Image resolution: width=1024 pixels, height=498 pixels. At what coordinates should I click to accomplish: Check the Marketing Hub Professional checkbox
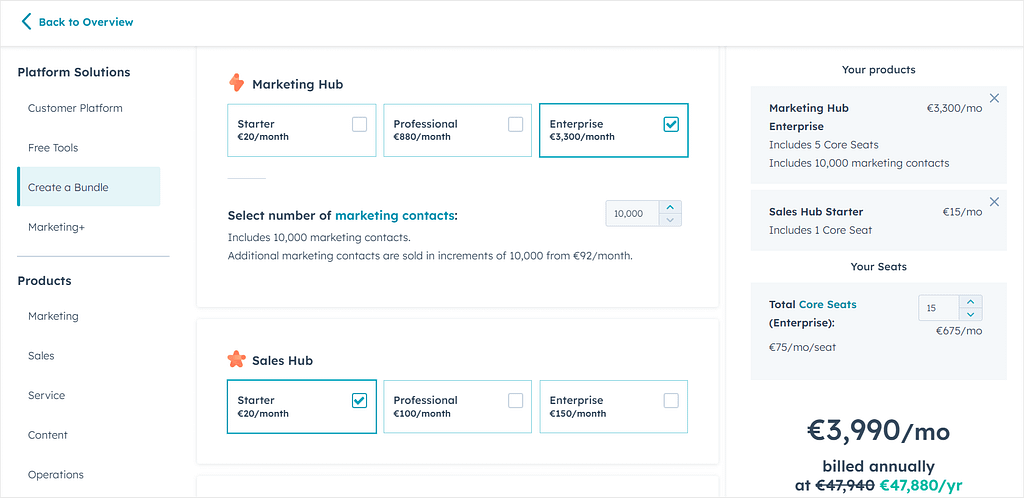pyautogui.click(x=515, y=124)
